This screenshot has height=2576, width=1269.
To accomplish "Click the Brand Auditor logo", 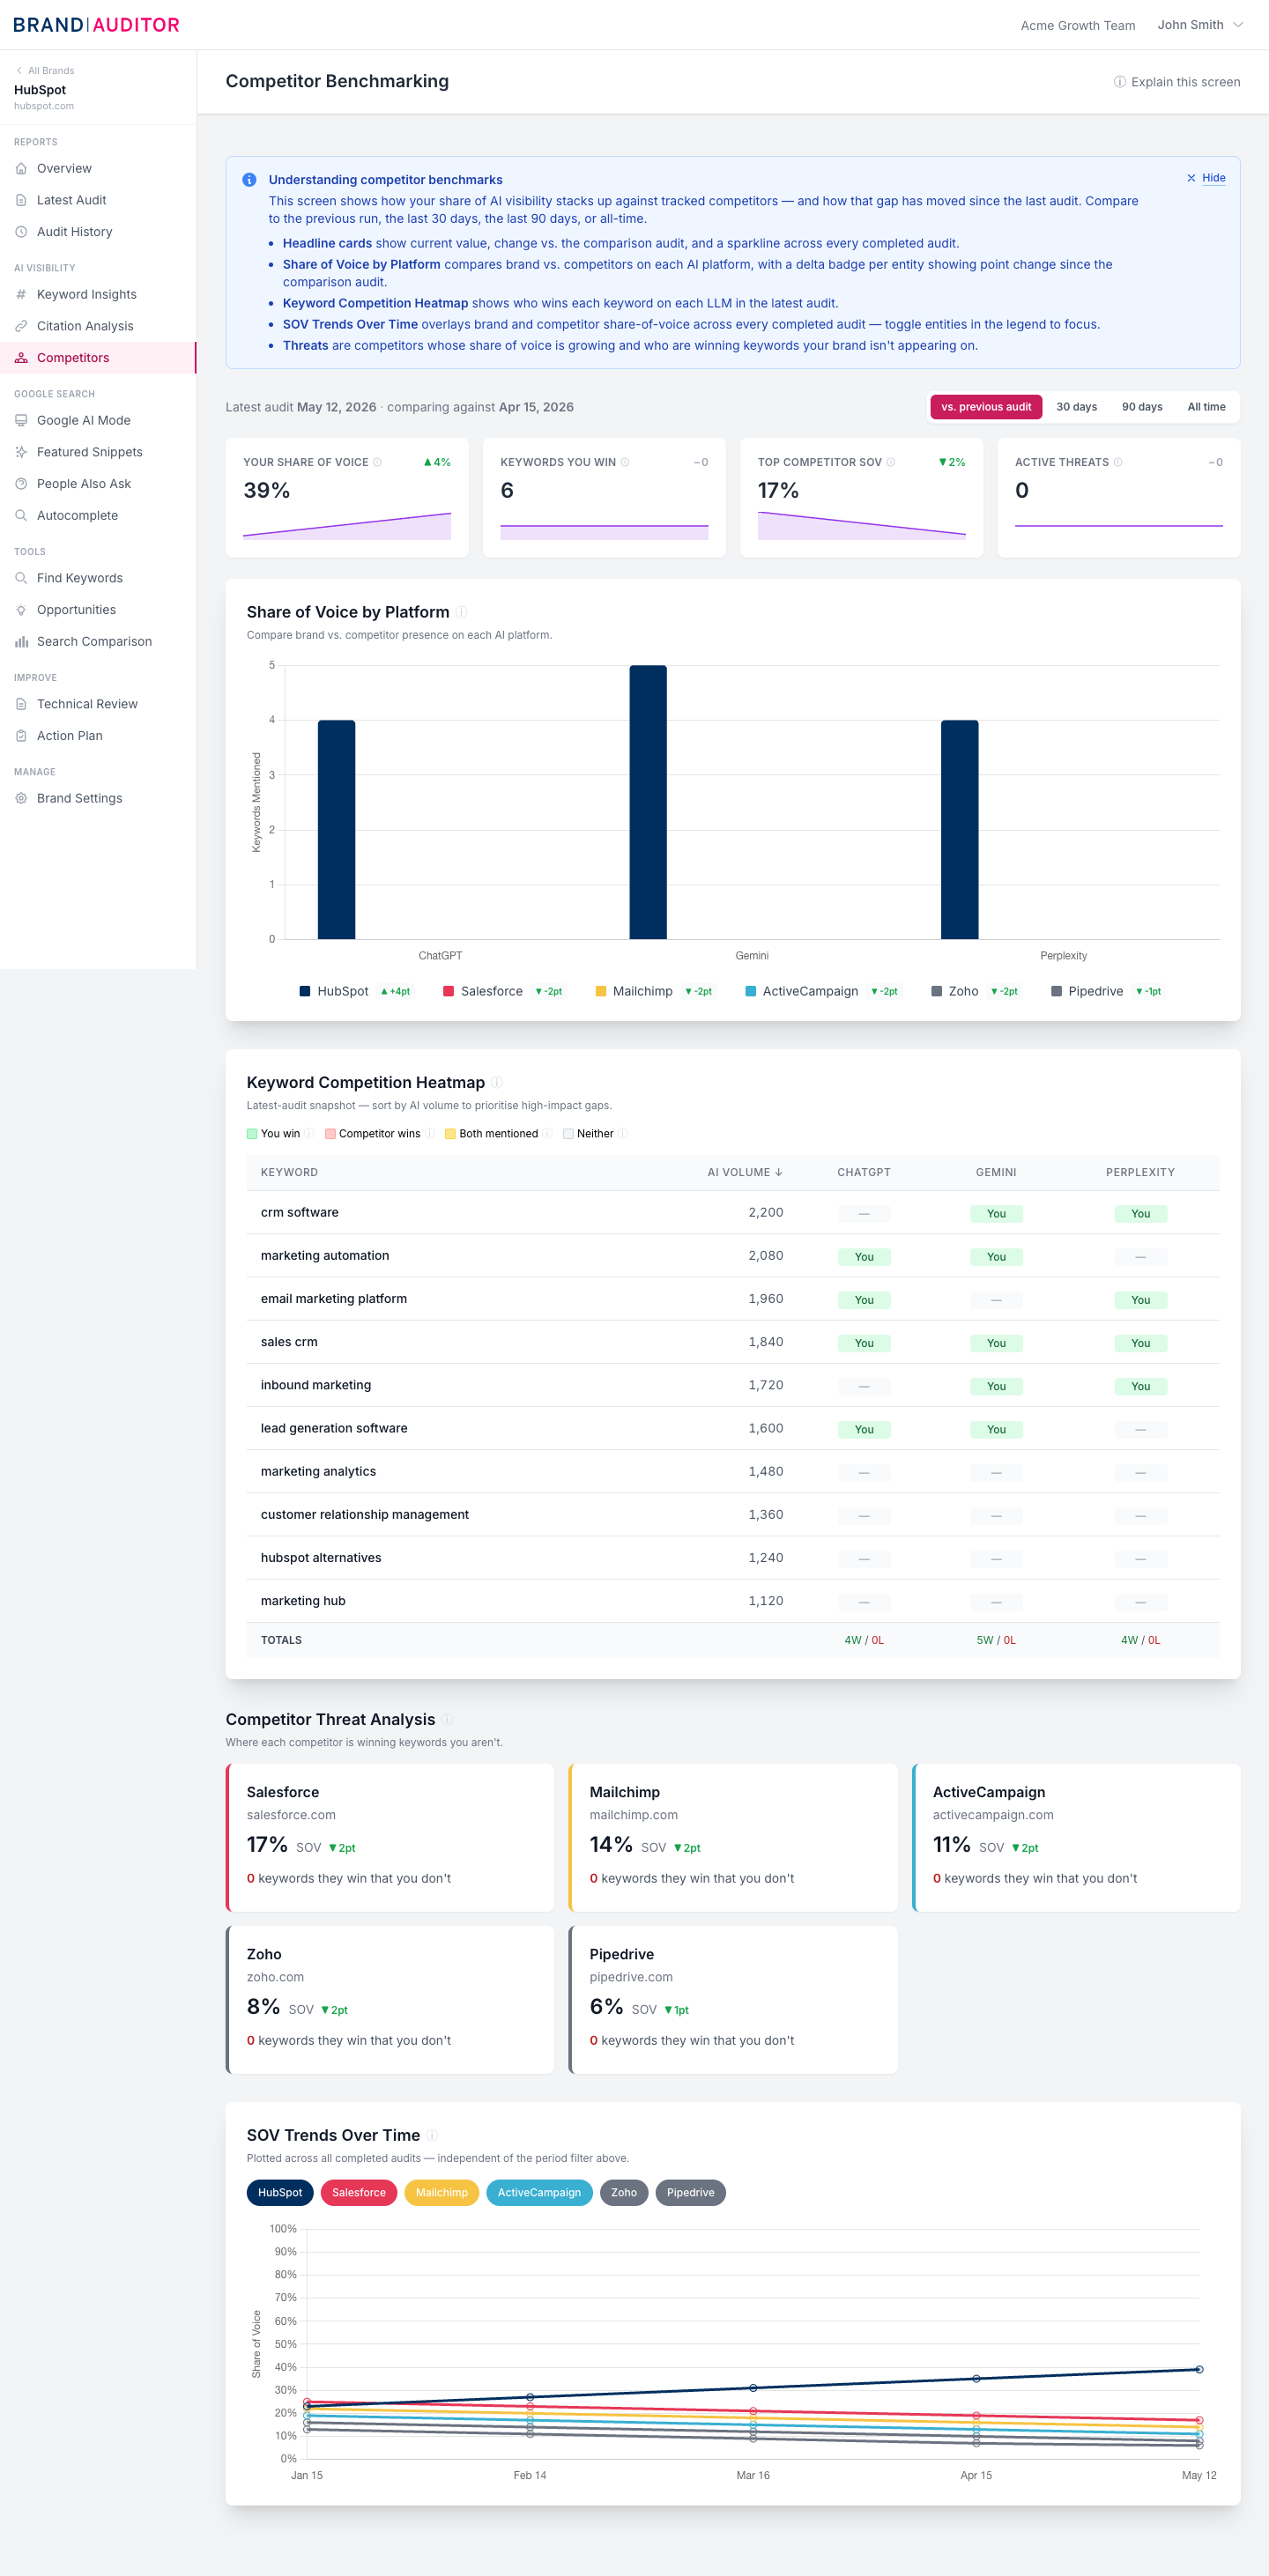I will click(x=96, y=25).
